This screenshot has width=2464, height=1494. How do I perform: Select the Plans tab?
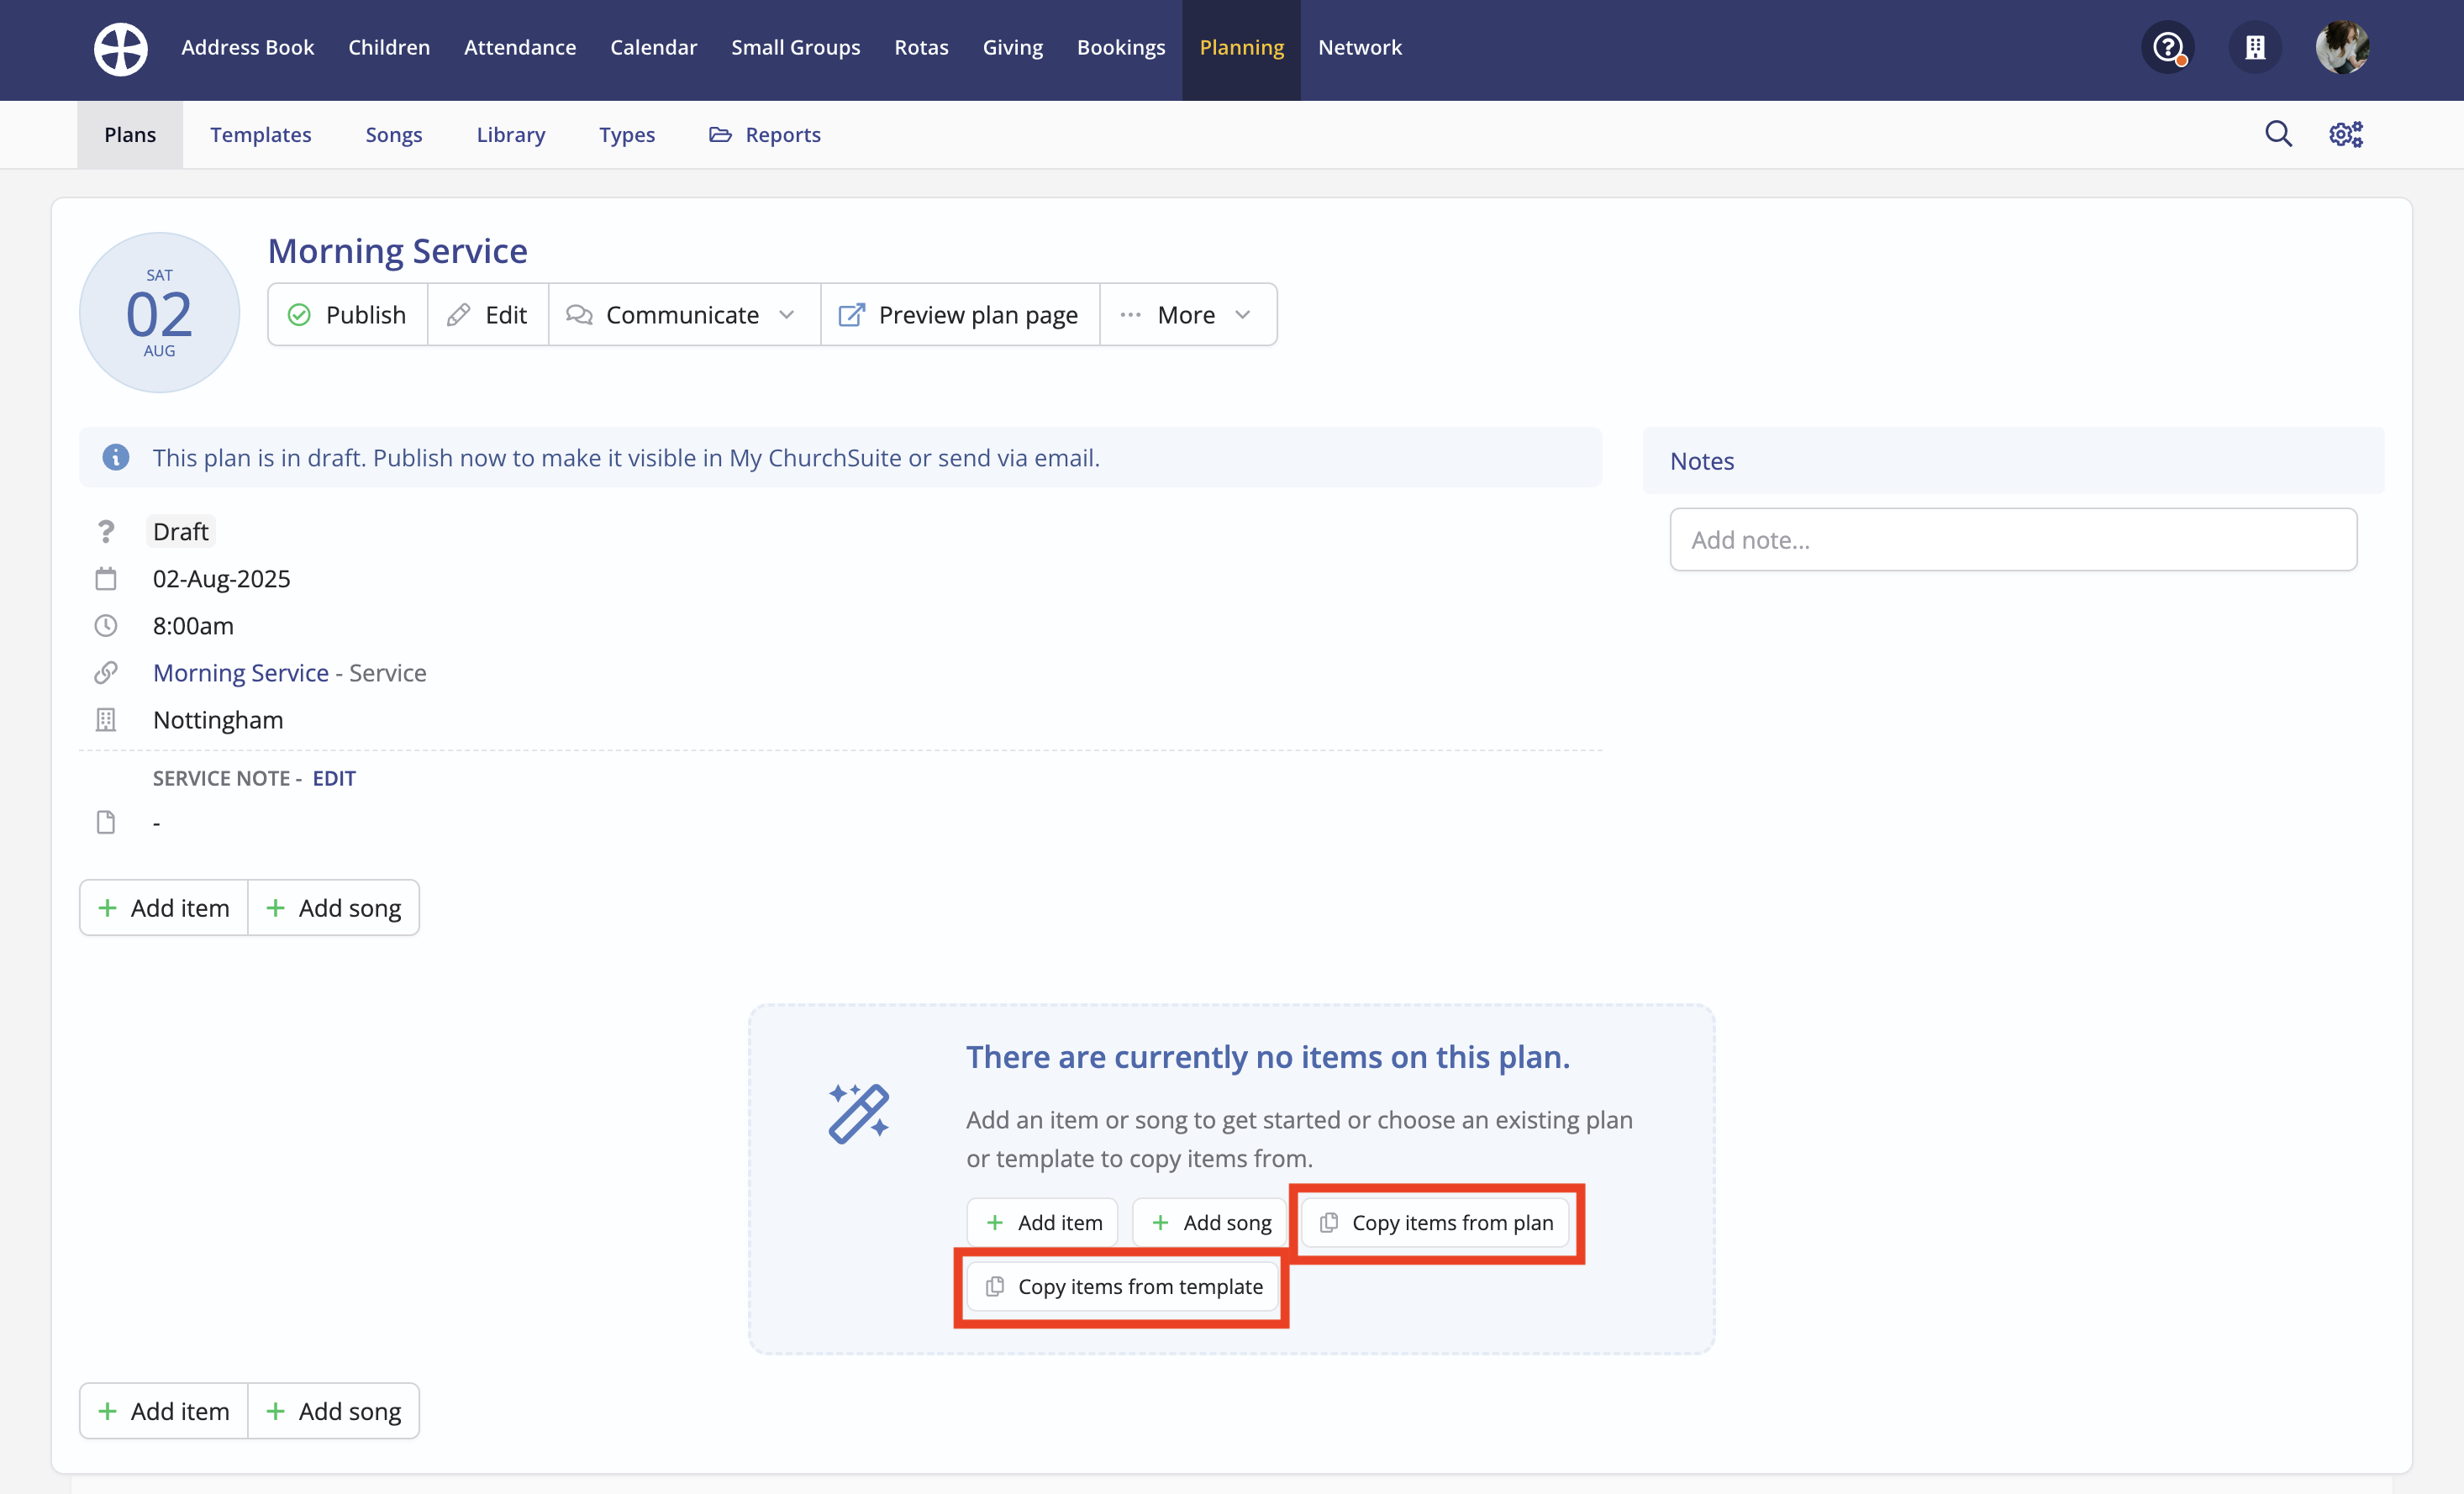pyautogui.click(x=130, y=134)
